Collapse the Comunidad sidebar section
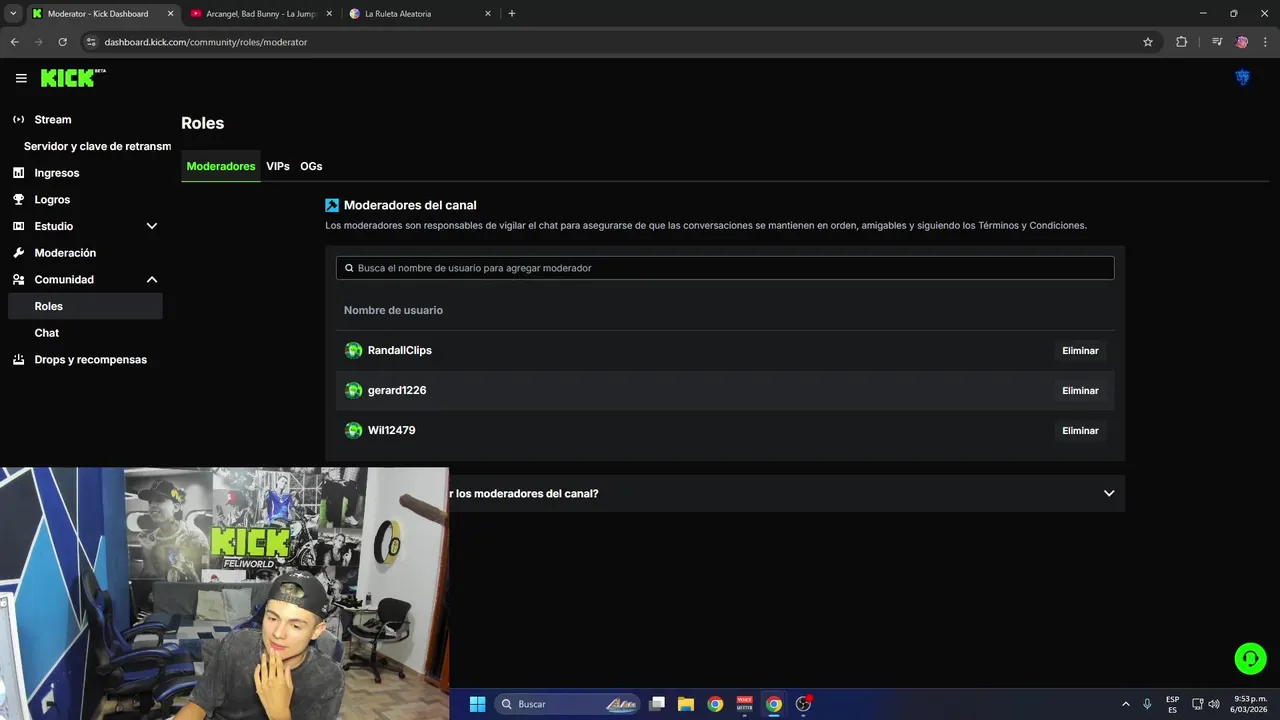Screen dimensions: 1280x720 click(152, 280)
